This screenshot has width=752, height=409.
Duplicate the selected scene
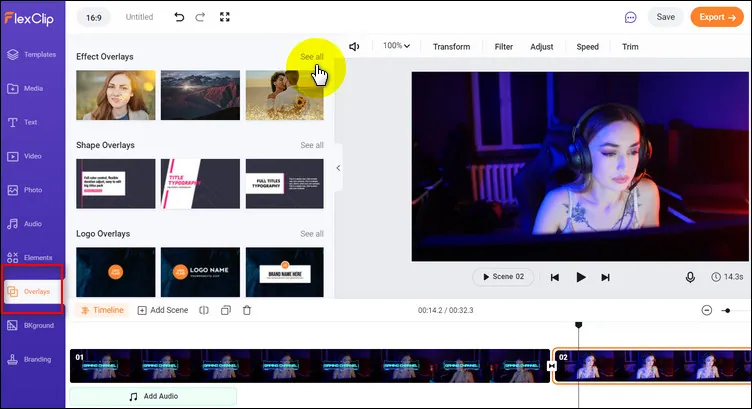pyautogui.click(x=225, y=310)
